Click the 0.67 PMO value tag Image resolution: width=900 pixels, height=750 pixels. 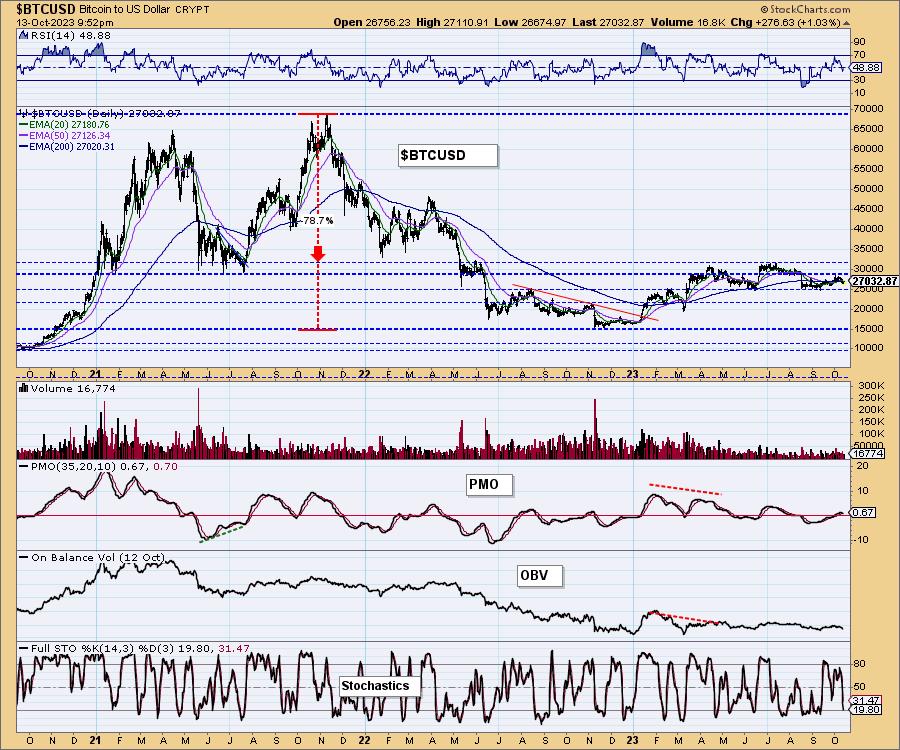(864, 512)
